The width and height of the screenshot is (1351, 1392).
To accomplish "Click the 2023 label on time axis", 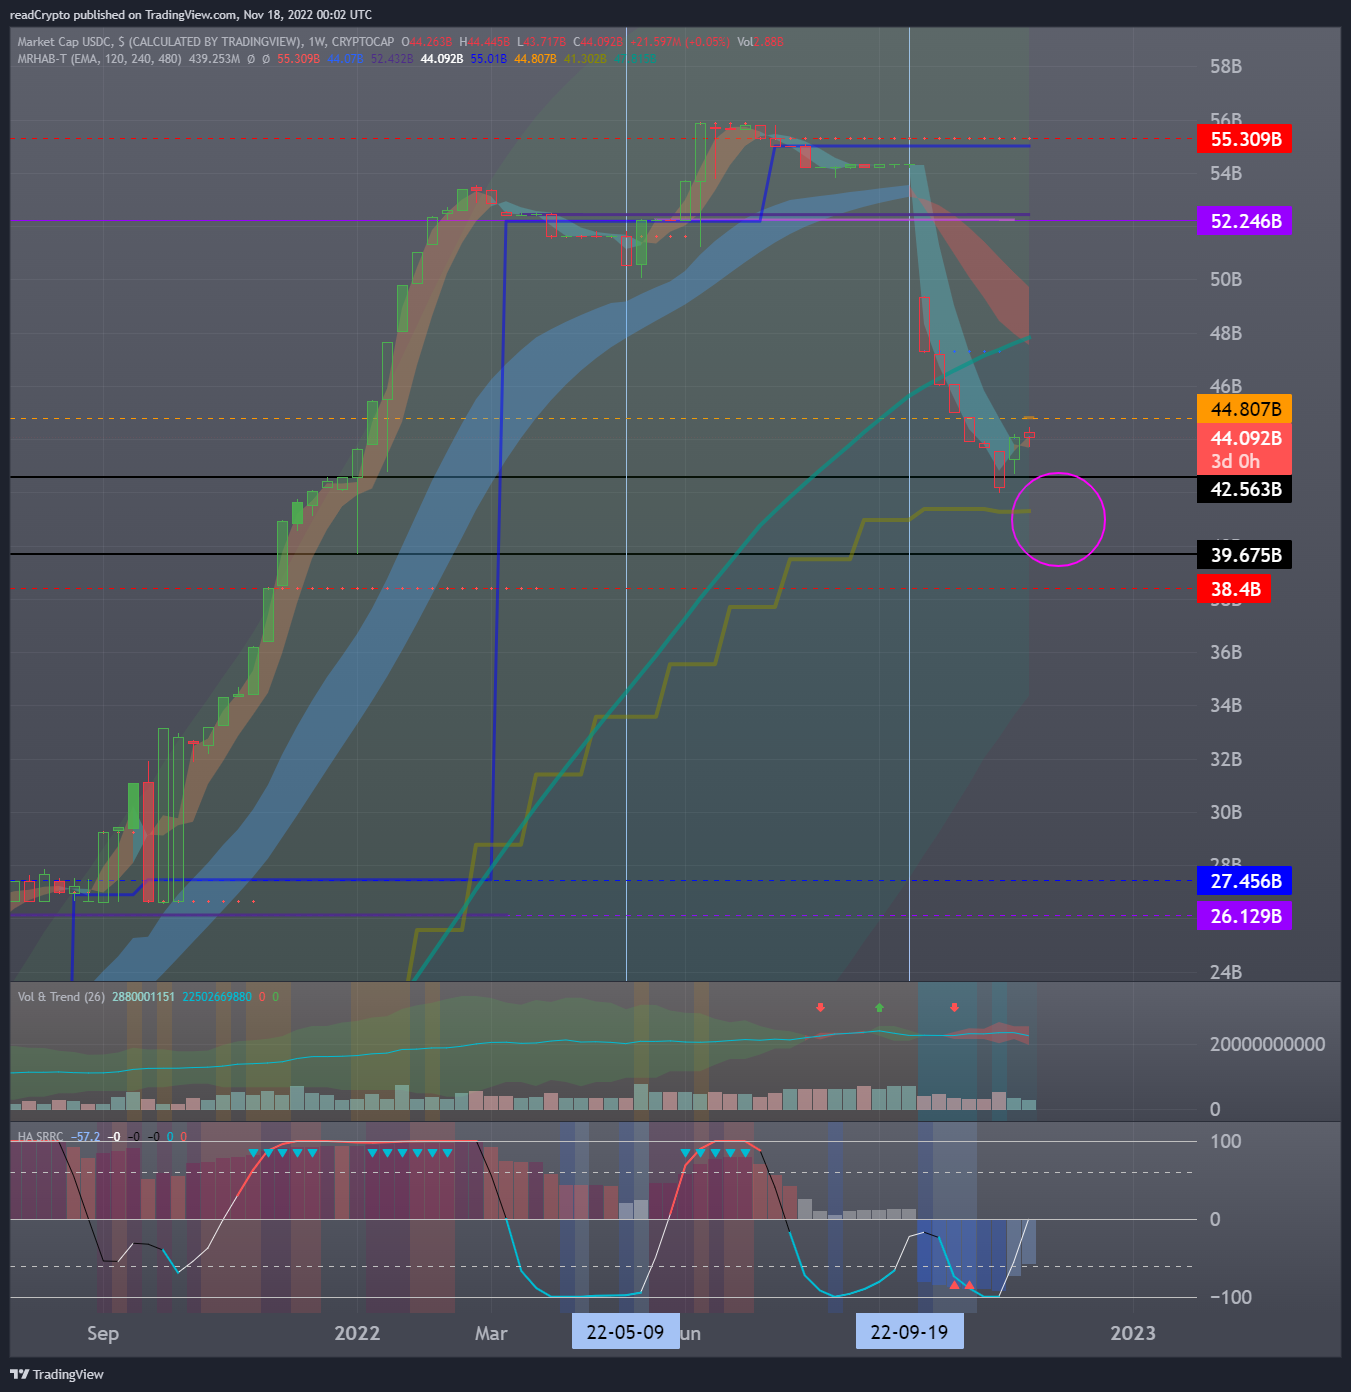I will click(1133, 1333).
